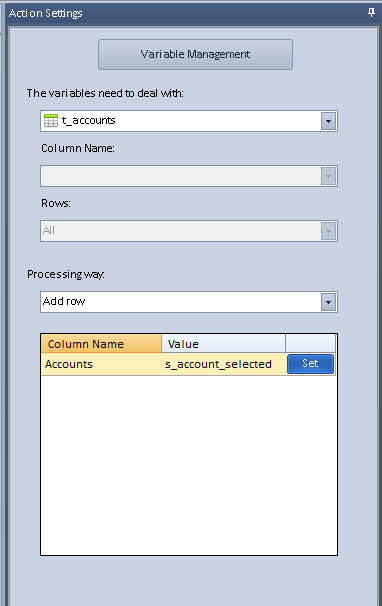Open Variable Management
The height and width of the screenshot is (606, 382).
point(195,54)
